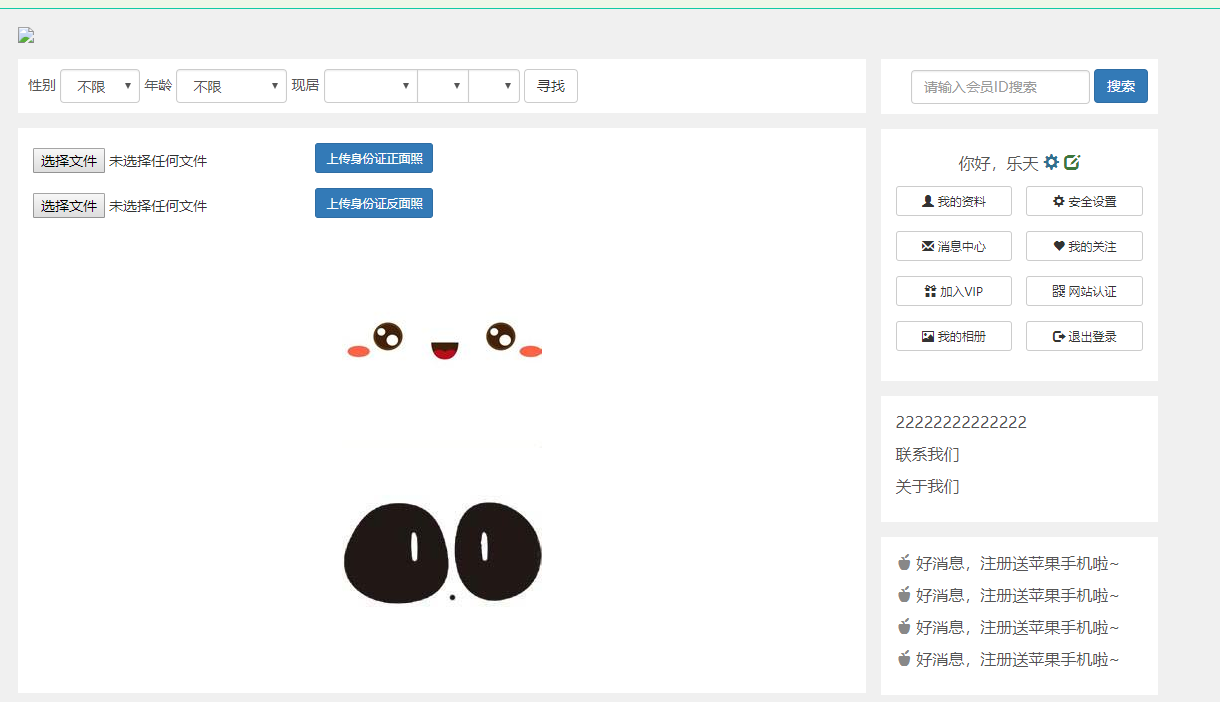Open 我的相册 photo album

click(x=954, y=336)
